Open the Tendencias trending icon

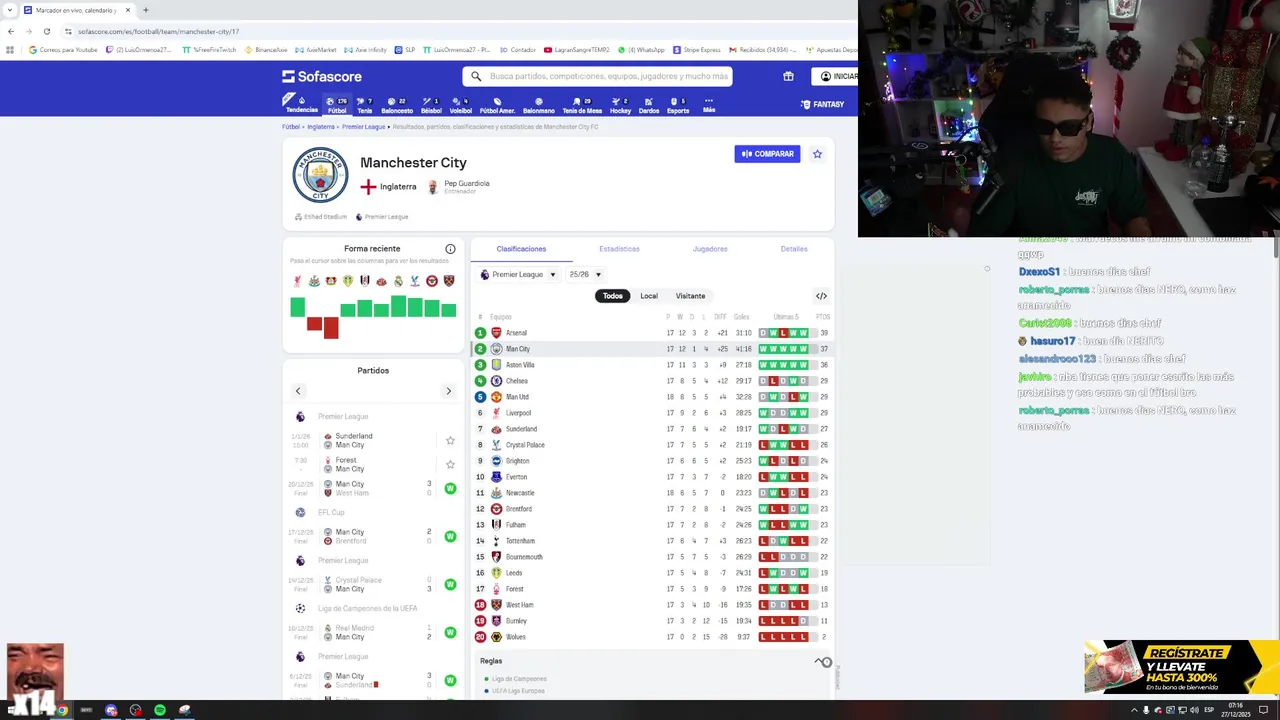tap(301, 105)
